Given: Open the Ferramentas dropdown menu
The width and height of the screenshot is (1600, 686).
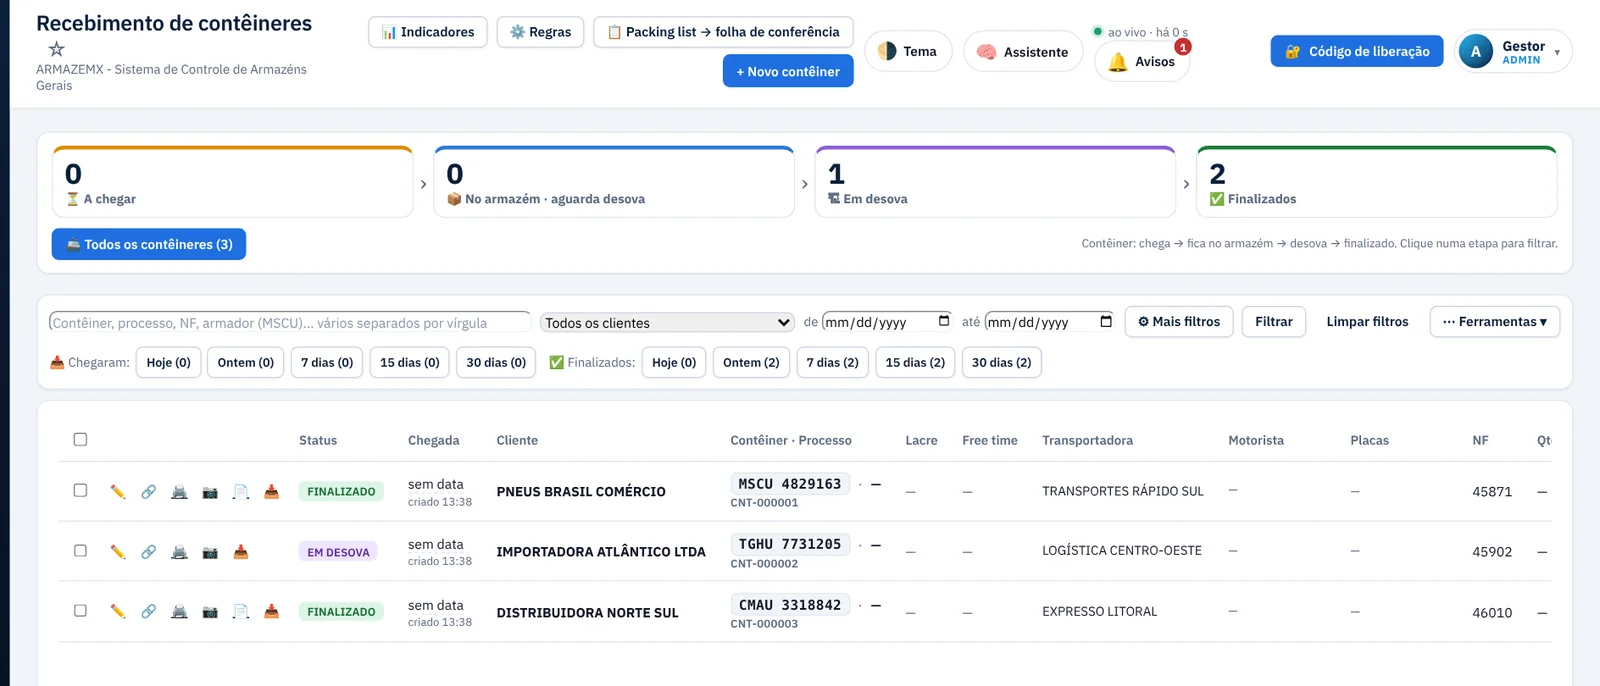Looking at the screenshot, I should (1494, 322).
